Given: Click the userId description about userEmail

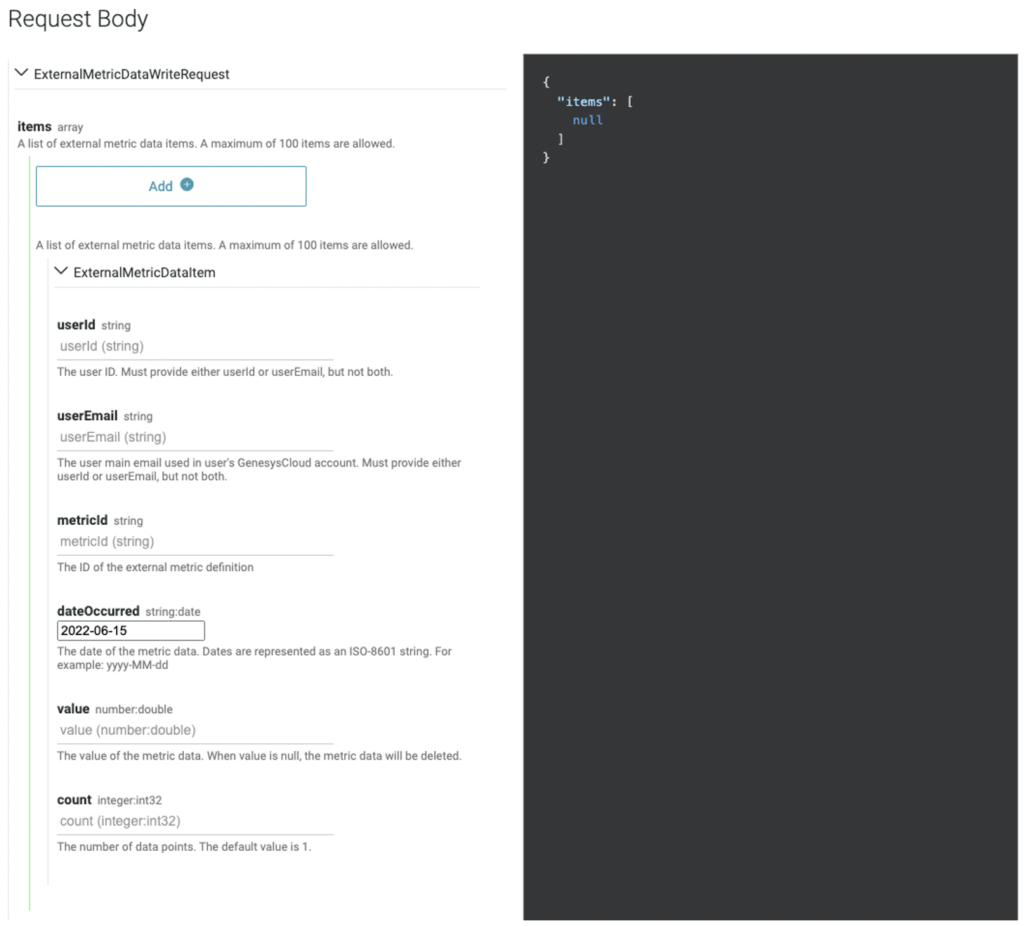Looking at the screenshot, I should click(x=225, y=372).
